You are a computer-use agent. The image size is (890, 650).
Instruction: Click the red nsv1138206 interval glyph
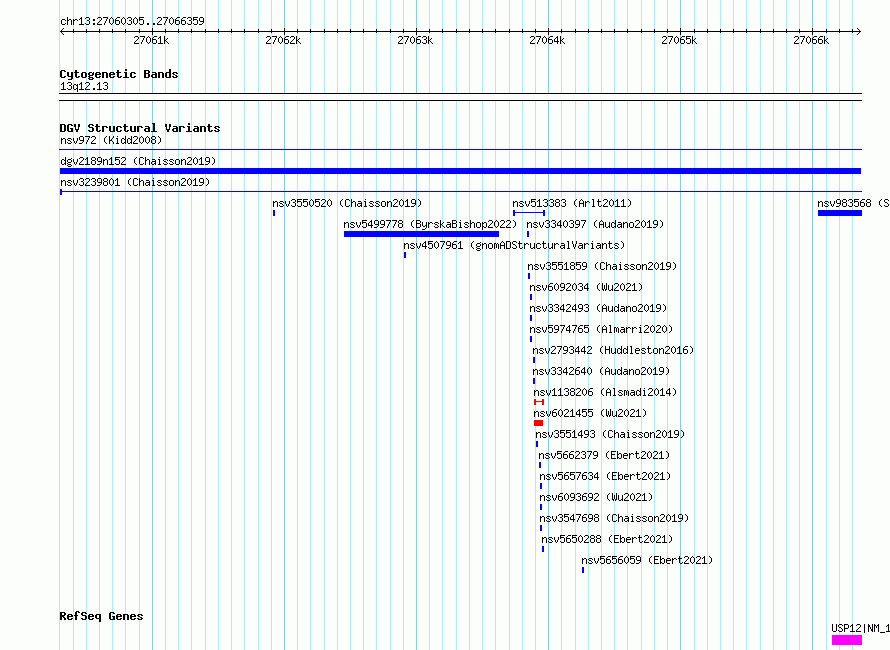click(x=539, y=402)
